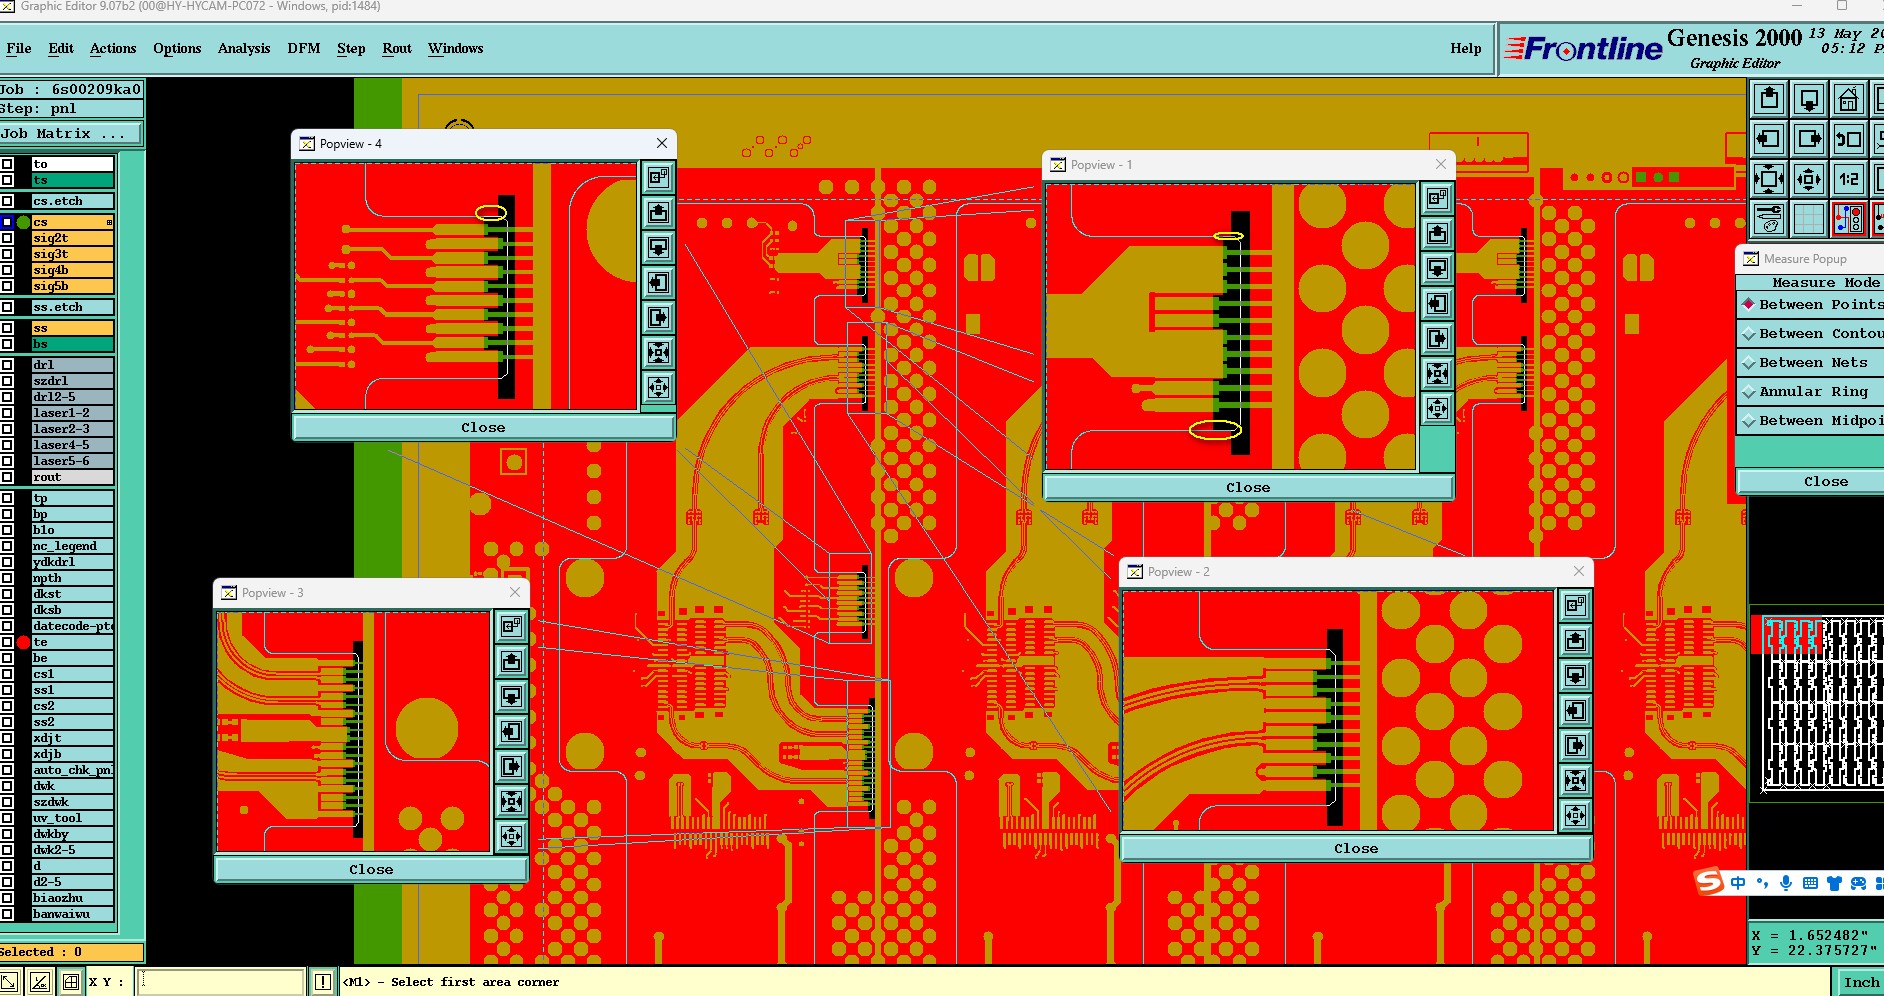
Task: Open the Help menu
Action: tap(1466, 48)
